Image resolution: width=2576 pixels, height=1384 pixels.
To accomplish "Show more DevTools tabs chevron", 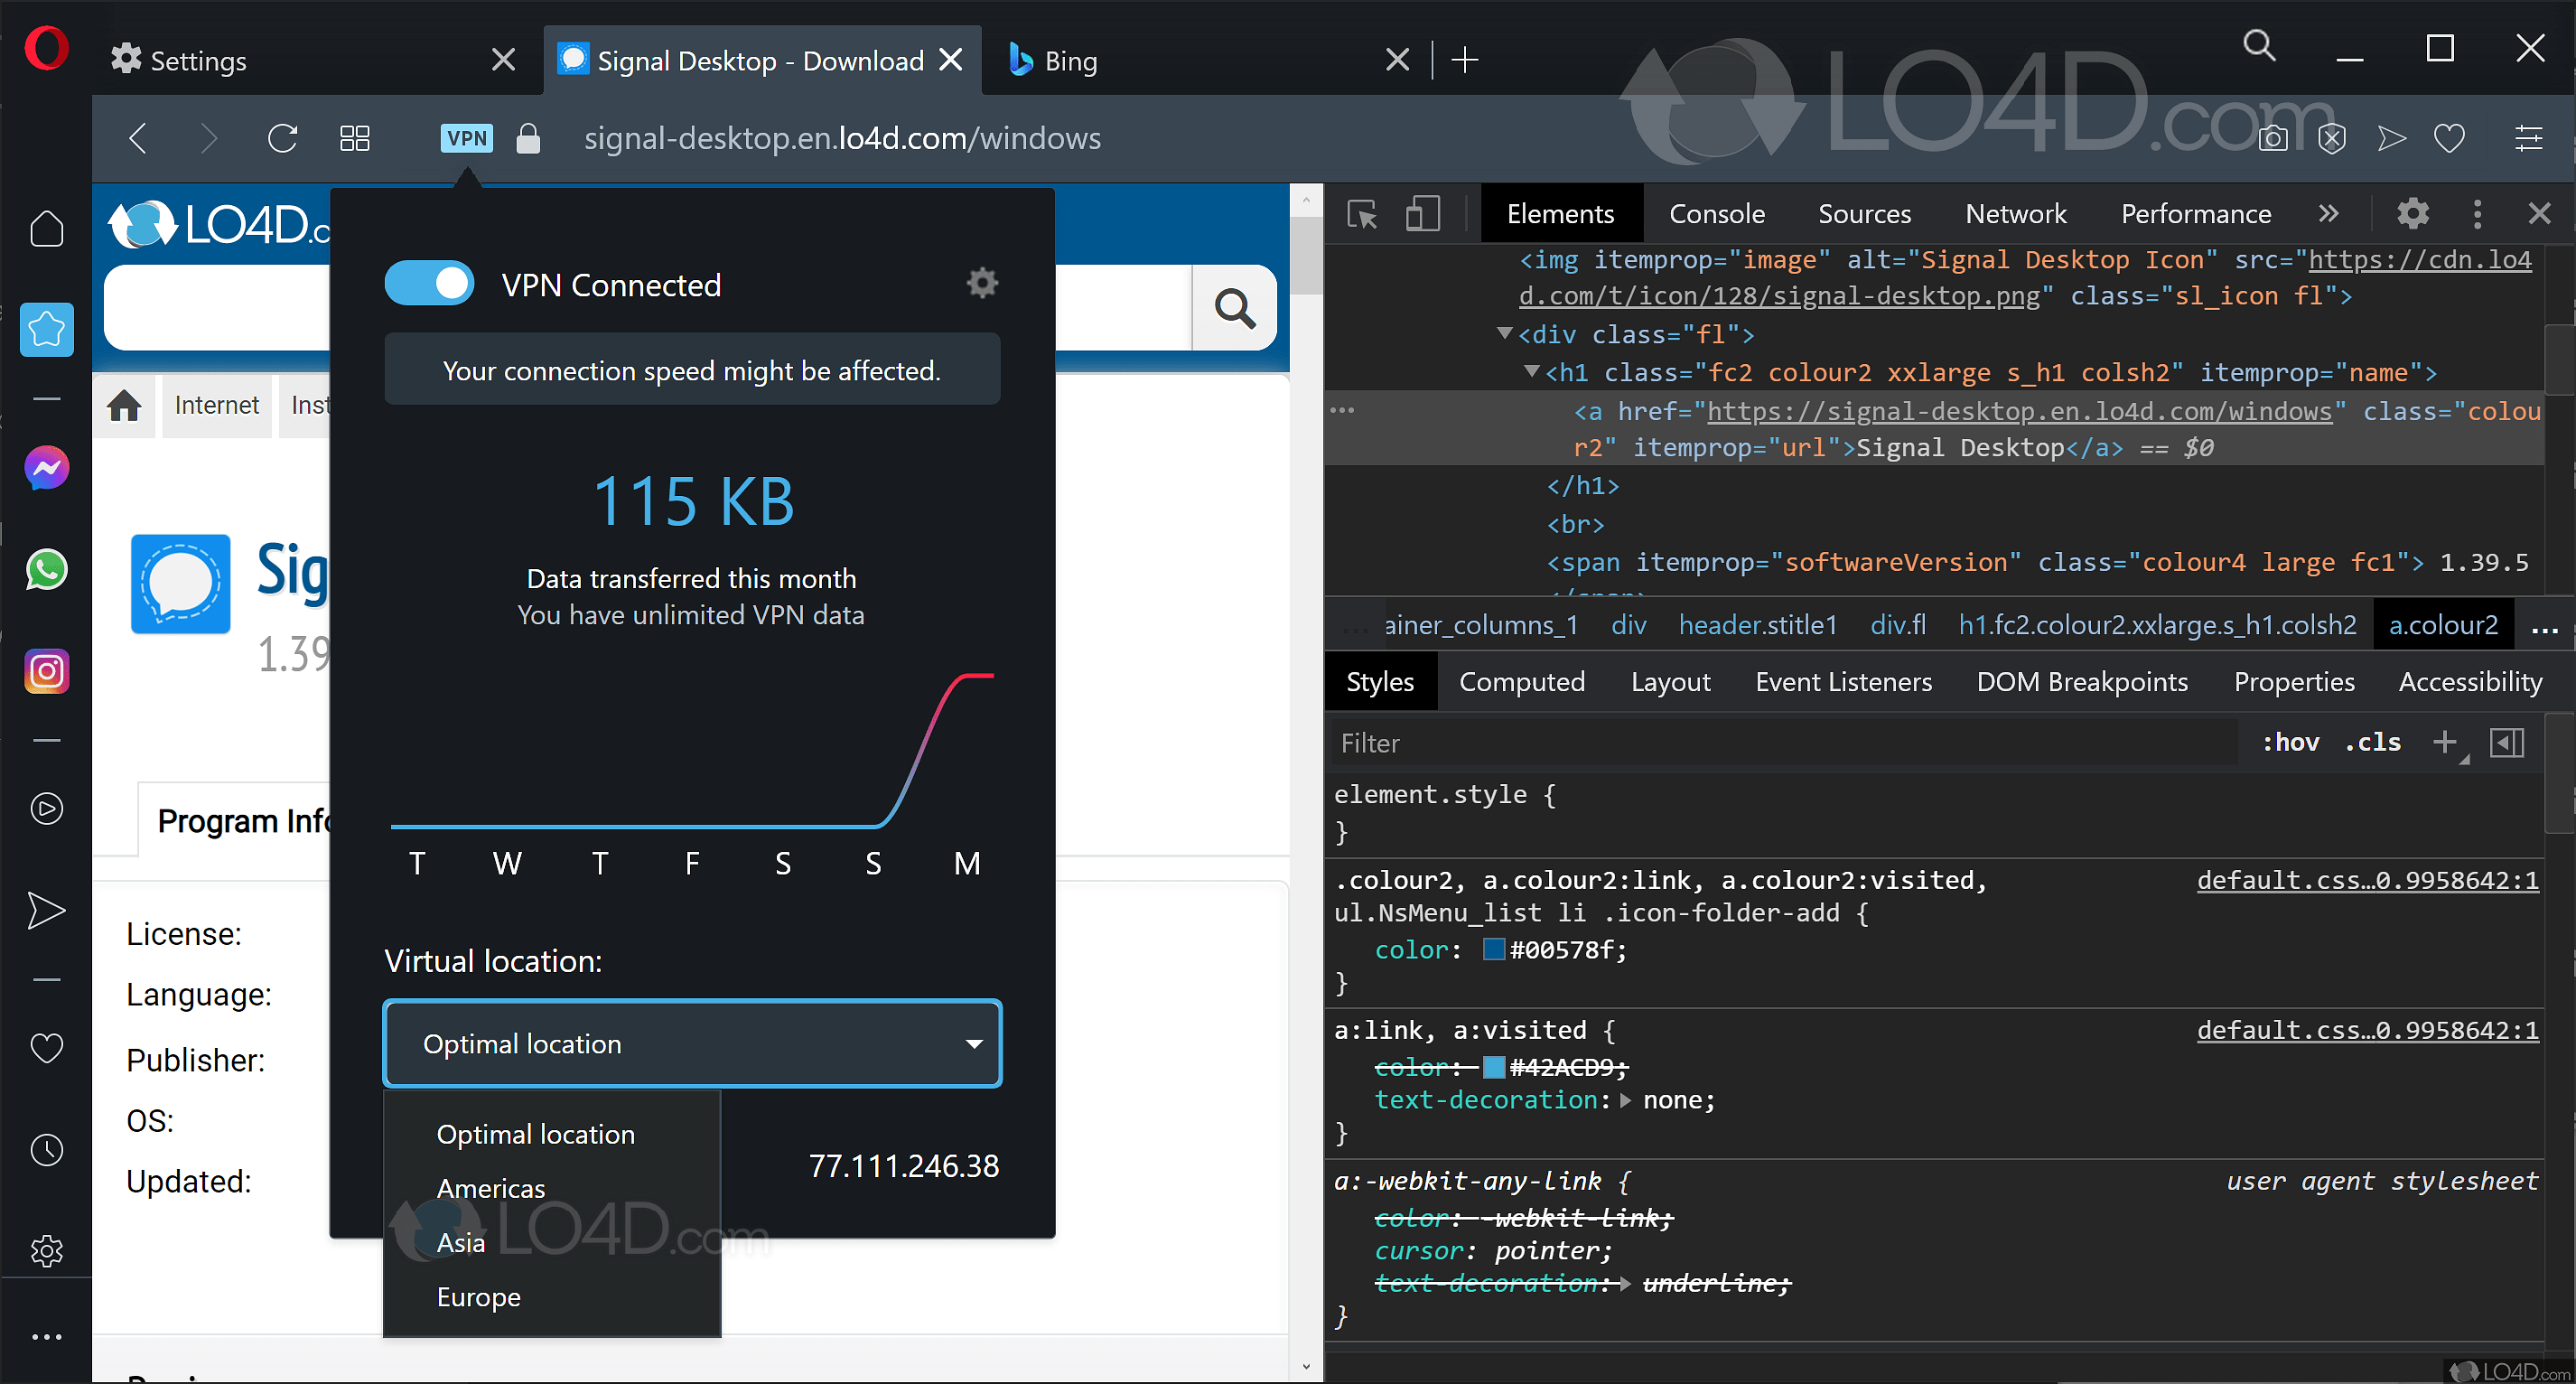I will coord(2328,214).
